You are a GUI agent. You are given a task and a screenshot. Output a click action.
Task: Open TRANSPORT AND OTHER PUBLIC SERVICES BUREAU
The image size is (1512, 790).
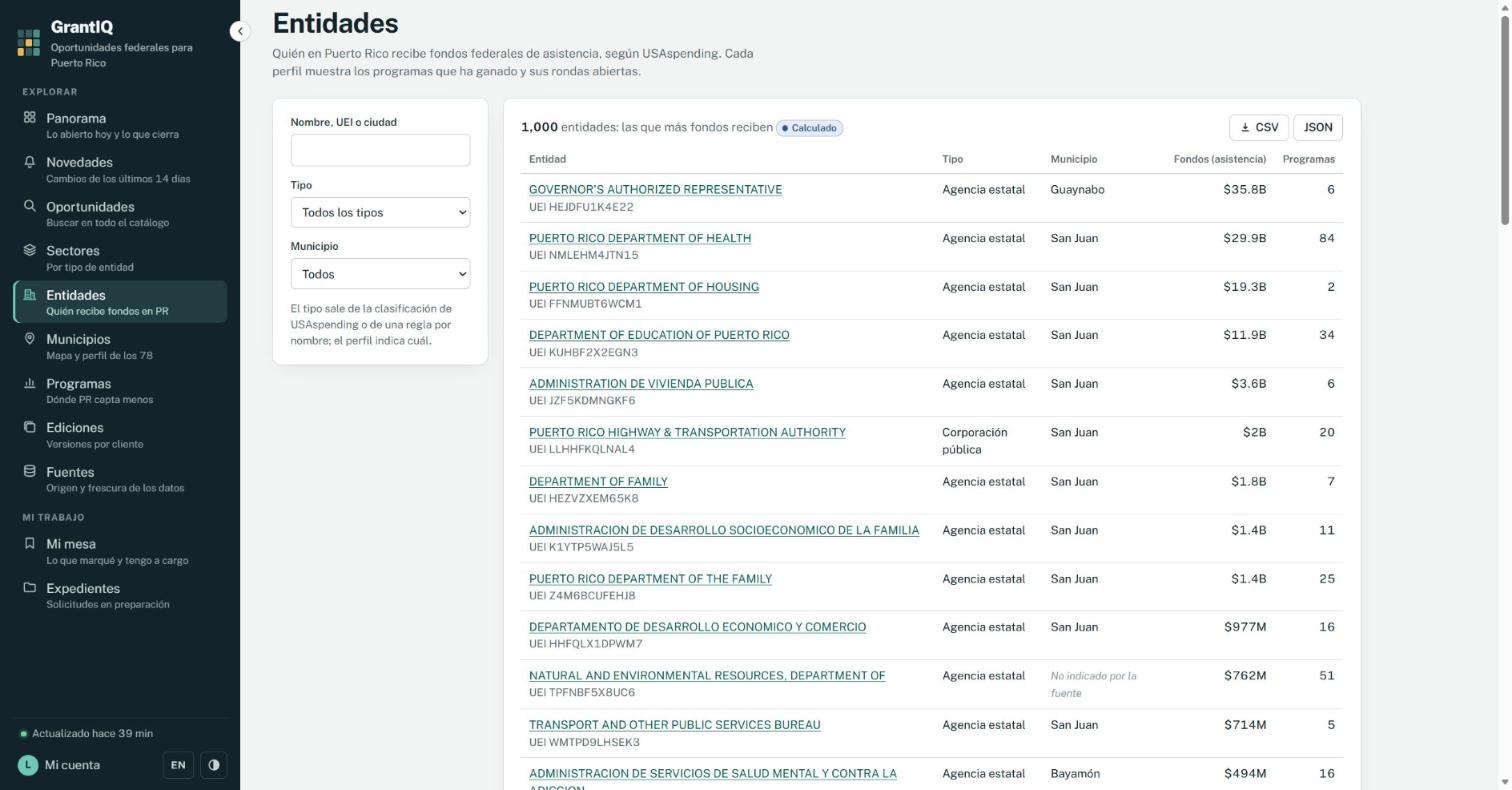point(675,725)
